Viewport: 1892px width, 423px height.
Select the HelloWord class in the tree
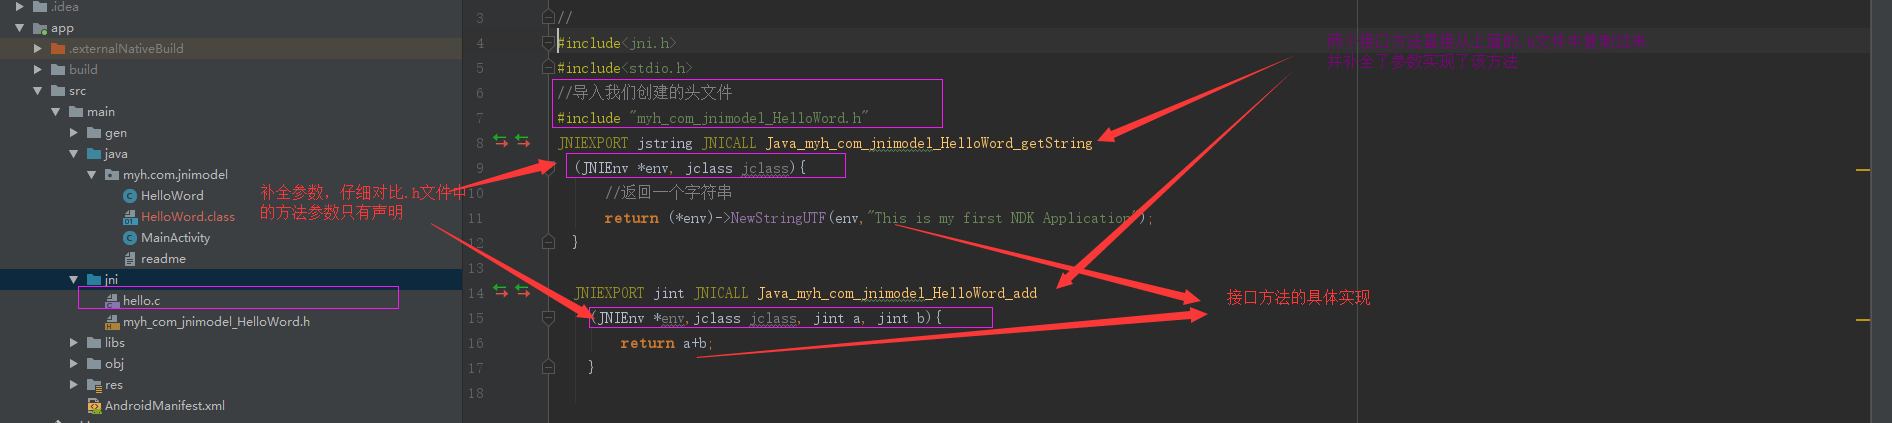point(172,196)
